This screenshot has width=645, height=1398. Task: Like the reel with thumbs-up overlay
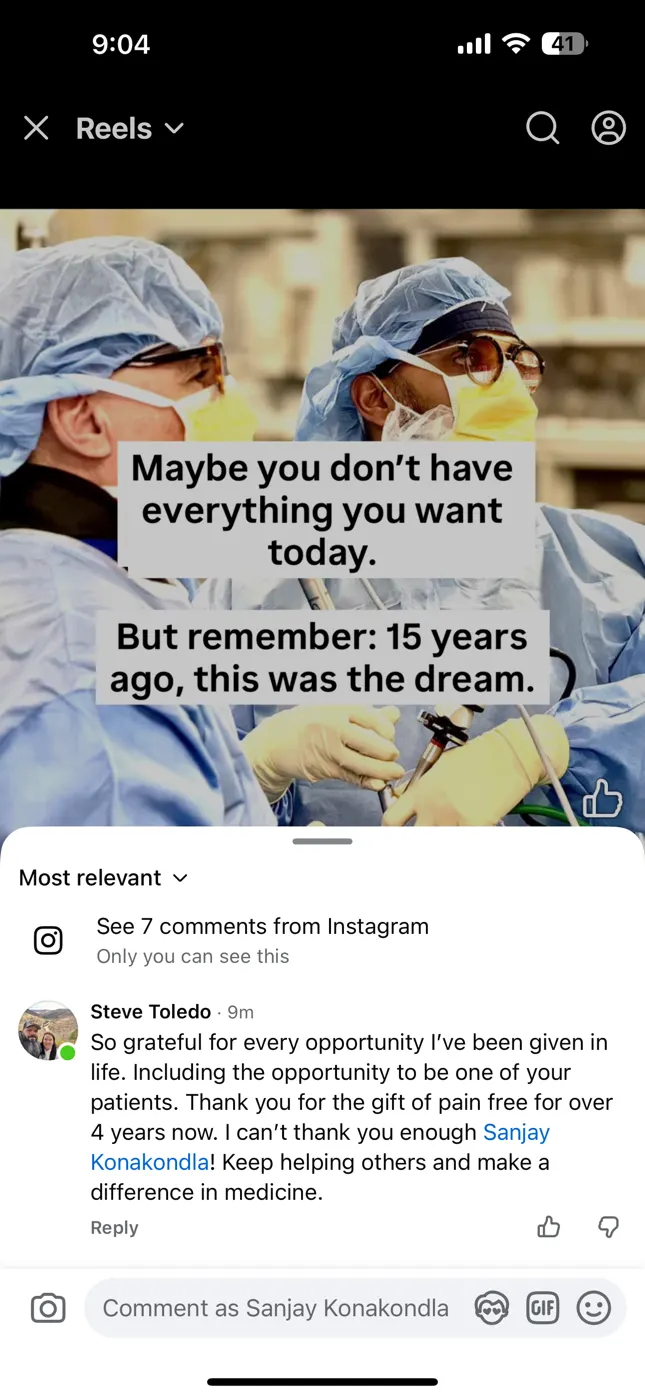602,798
